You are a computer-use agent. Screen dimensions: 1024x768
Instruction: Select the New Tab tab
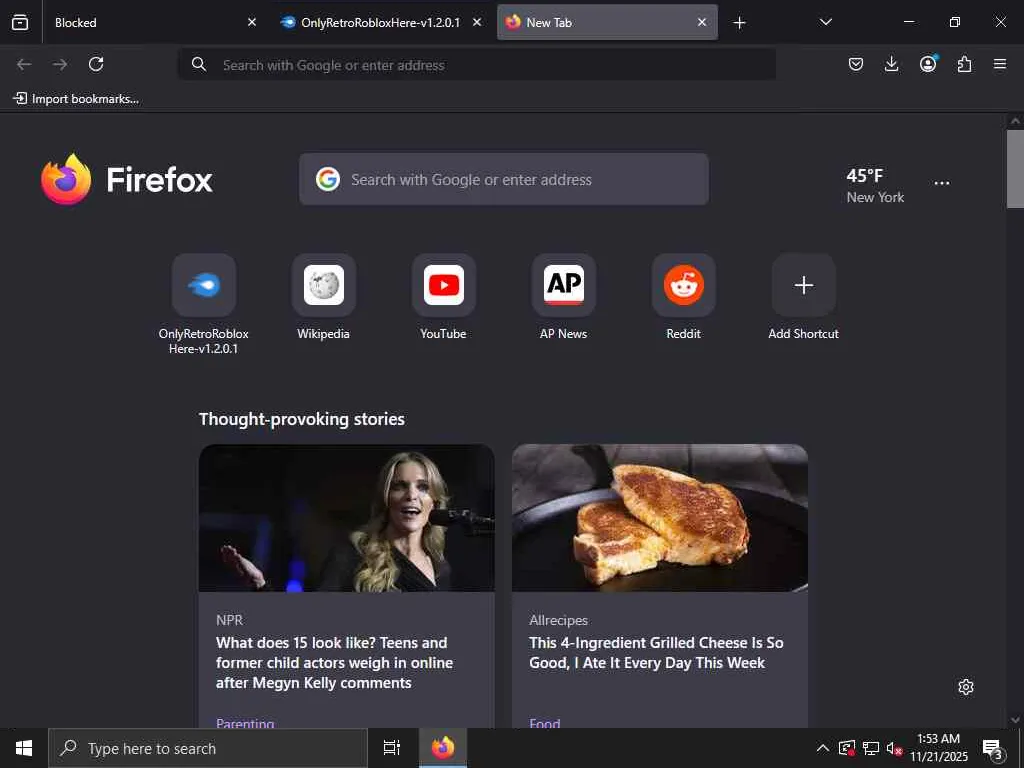point(607,22)
